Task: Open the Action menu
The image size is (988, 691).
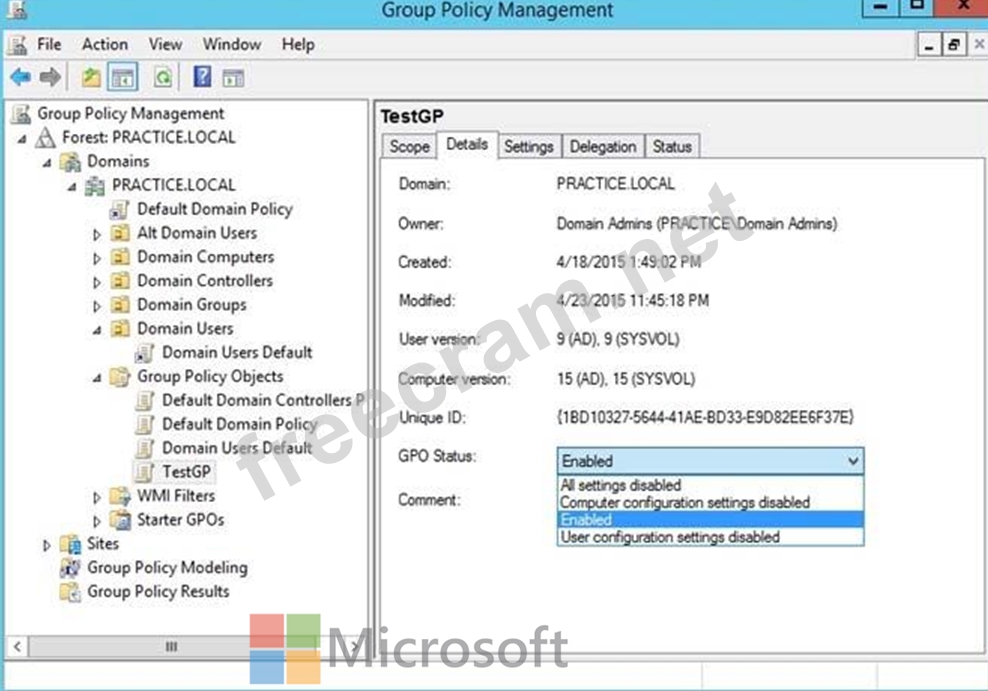Action: point(105,45)
